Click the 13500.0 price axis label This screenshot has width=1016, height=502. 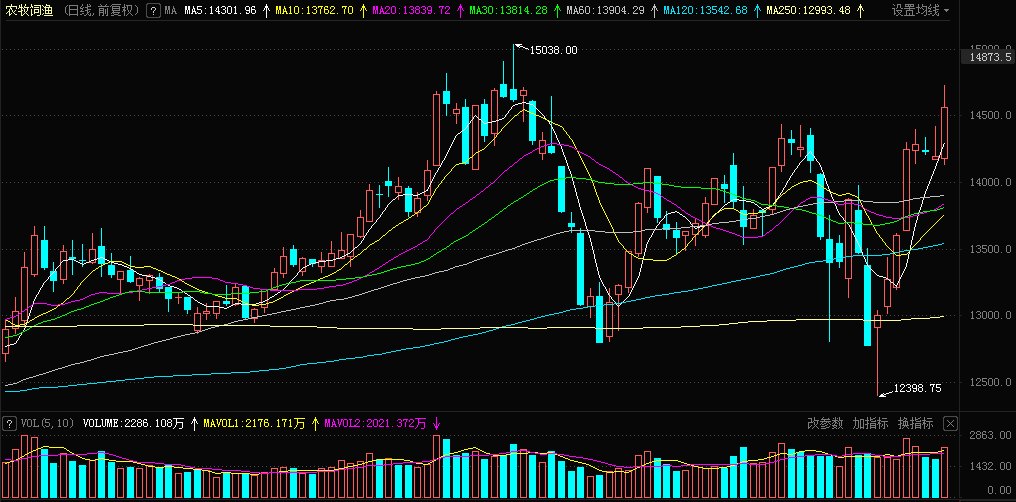click(x=991, y=249)
